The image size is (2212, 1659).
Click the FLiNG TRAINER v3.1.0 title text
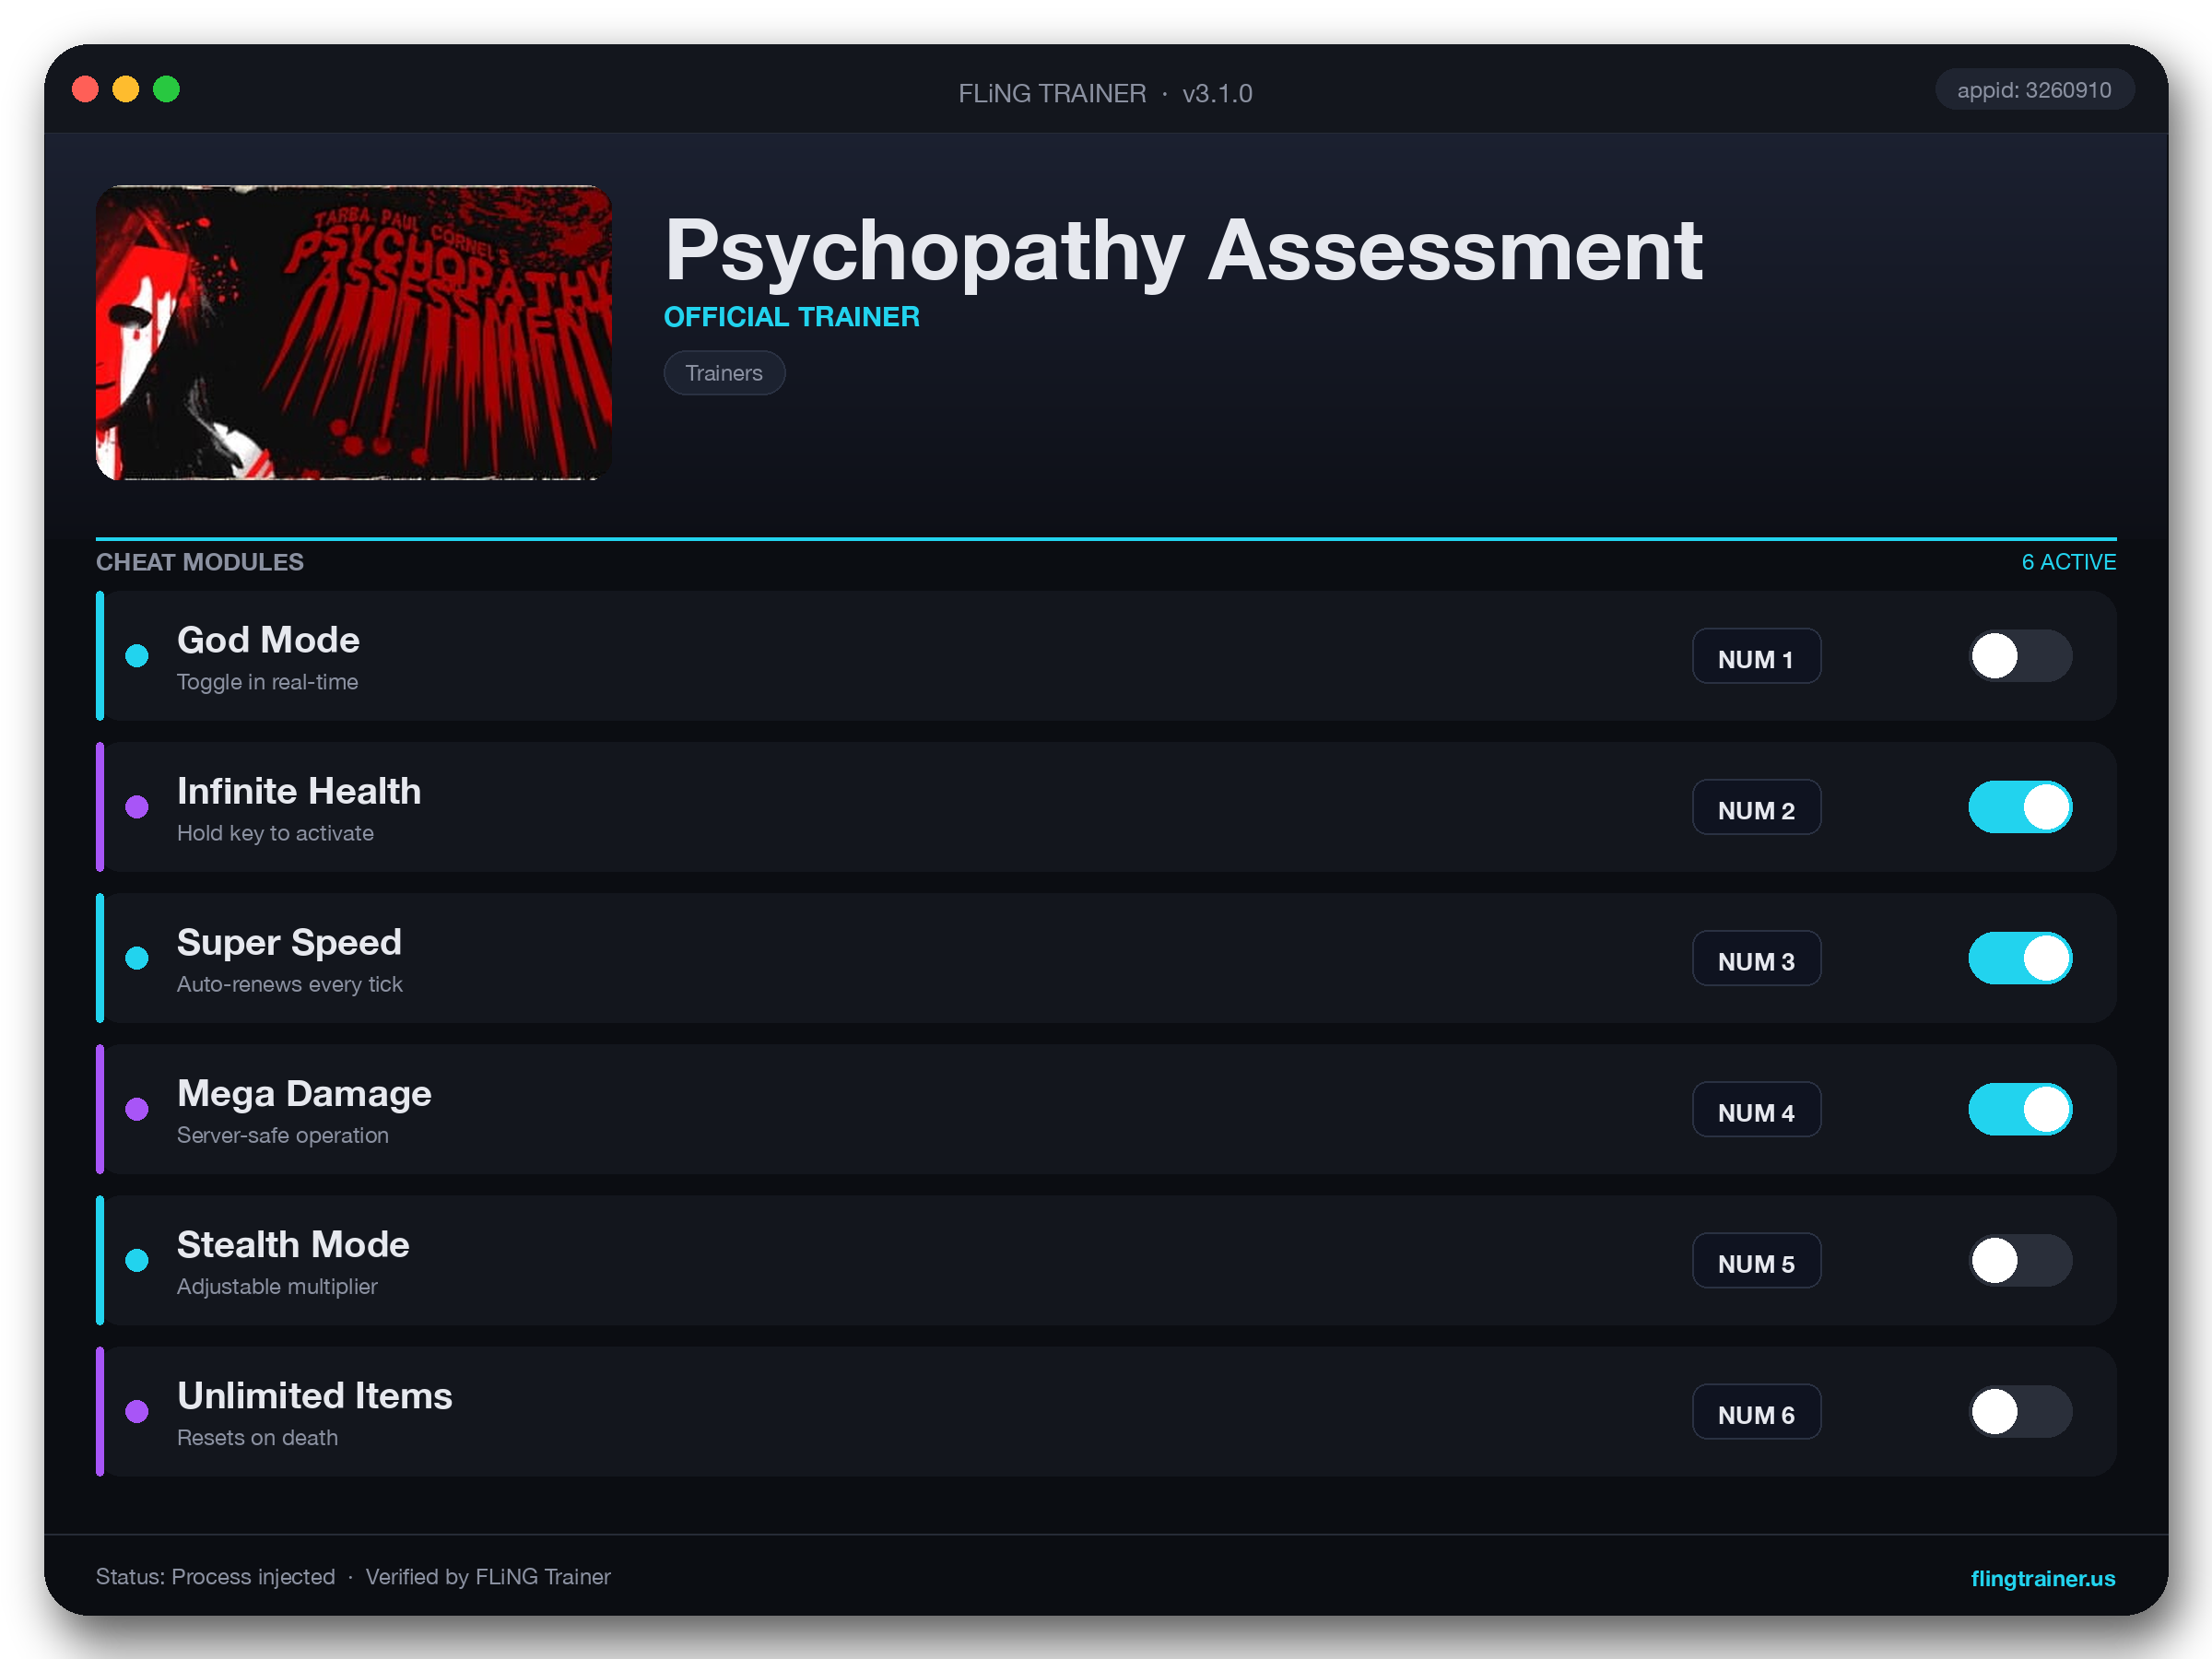tap(1105, 93)
